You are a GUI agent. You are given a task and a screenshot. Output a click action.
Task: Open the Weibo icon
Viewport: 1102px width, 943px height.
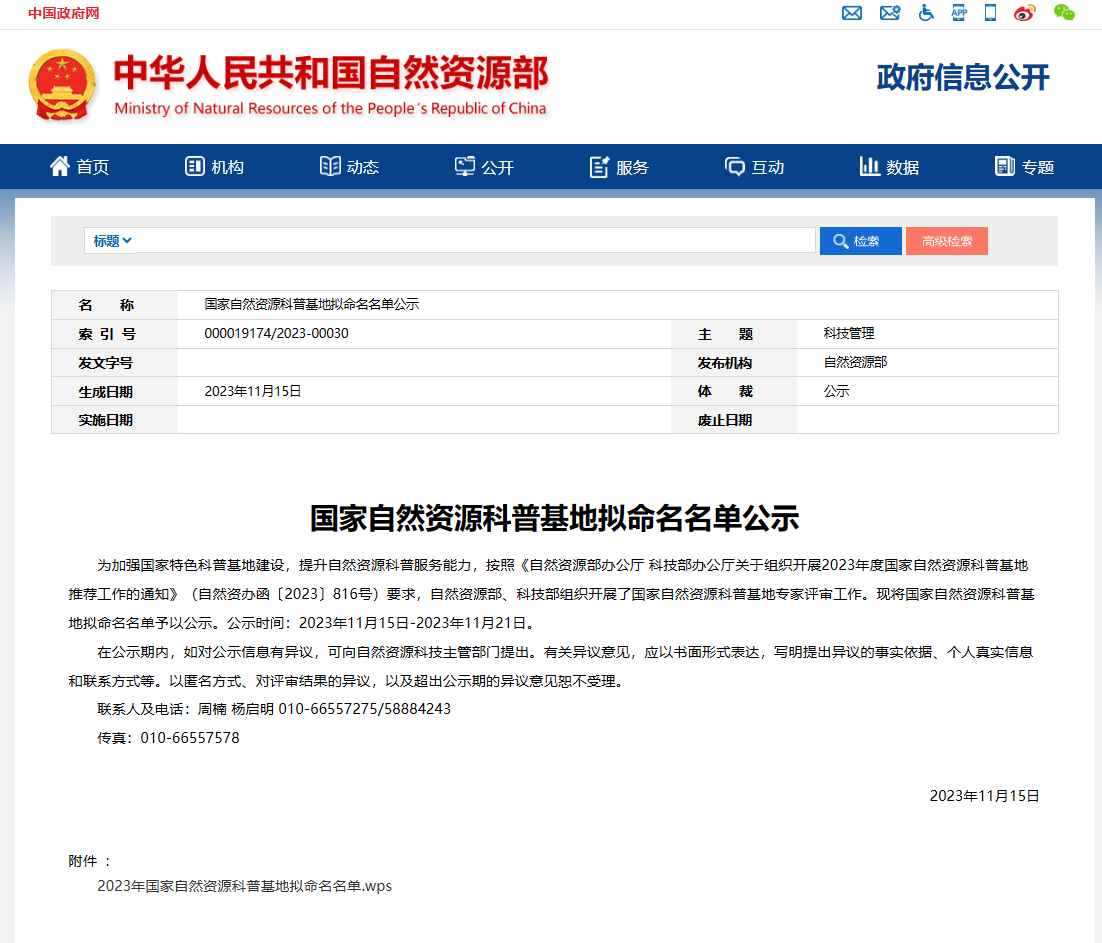1025,13
